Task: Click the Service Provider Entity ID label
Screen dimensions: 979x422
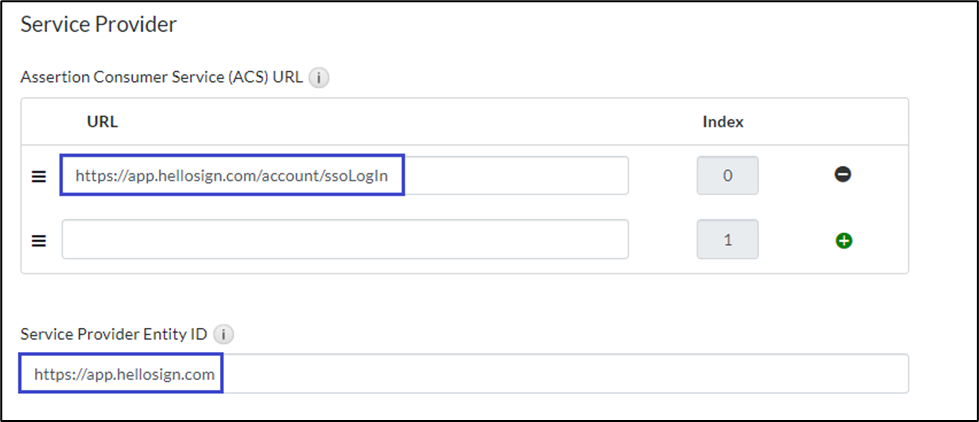Action: 114,334
